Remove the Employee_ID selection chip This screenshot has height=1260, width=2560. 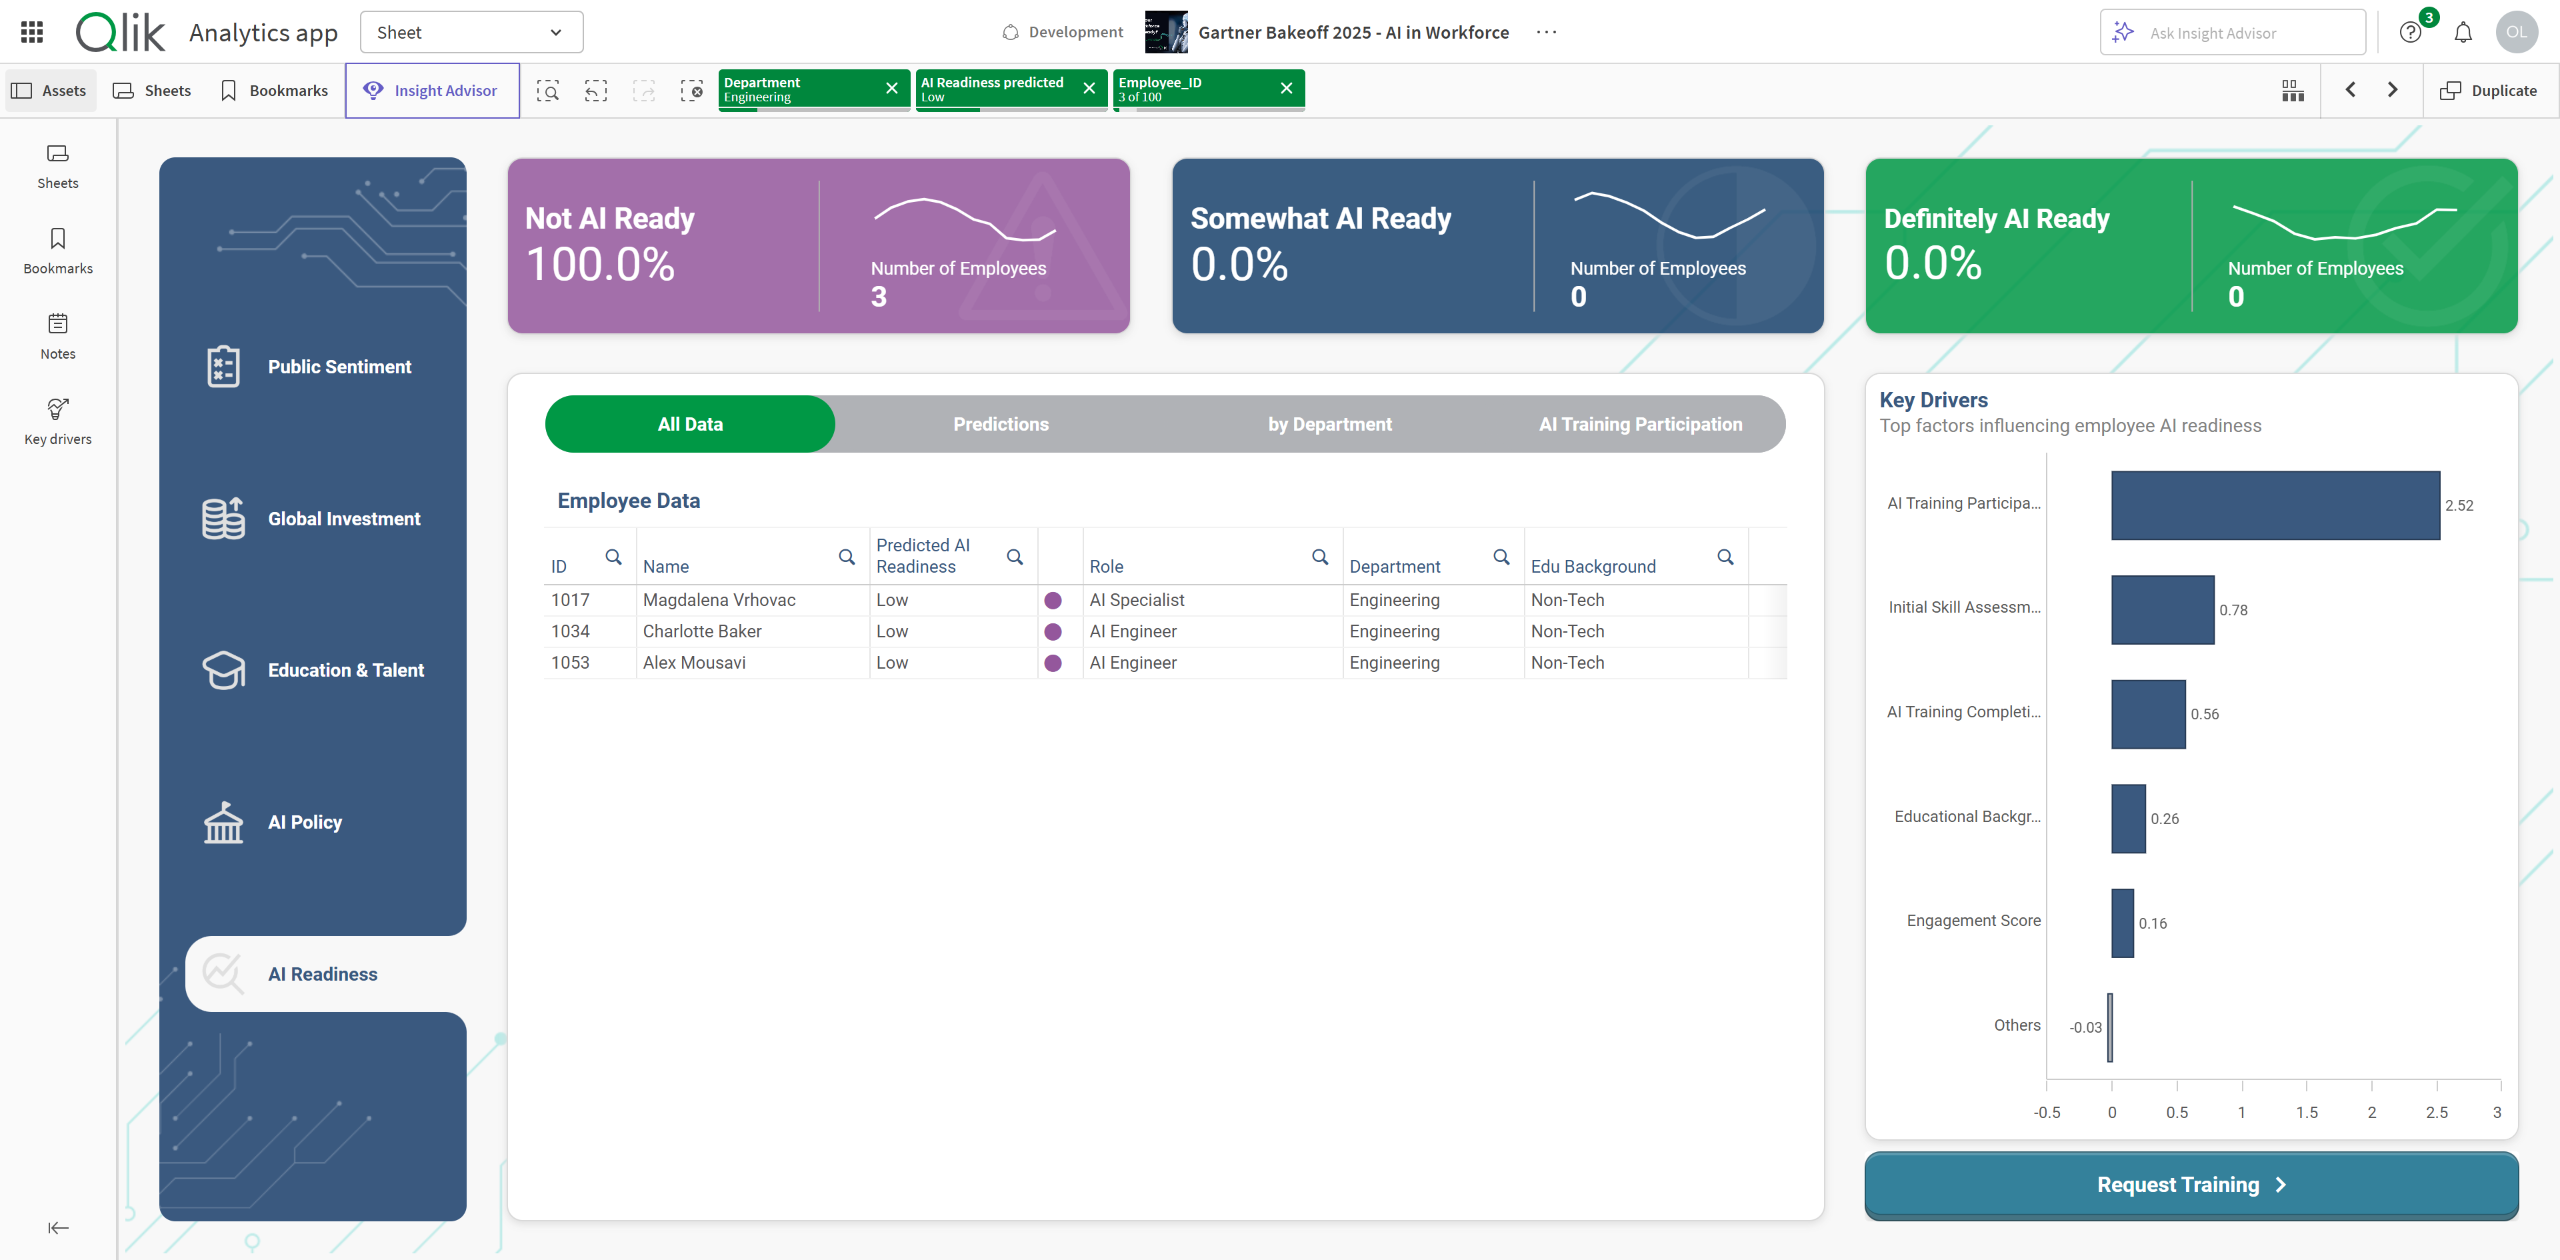tap(1286, 89)
